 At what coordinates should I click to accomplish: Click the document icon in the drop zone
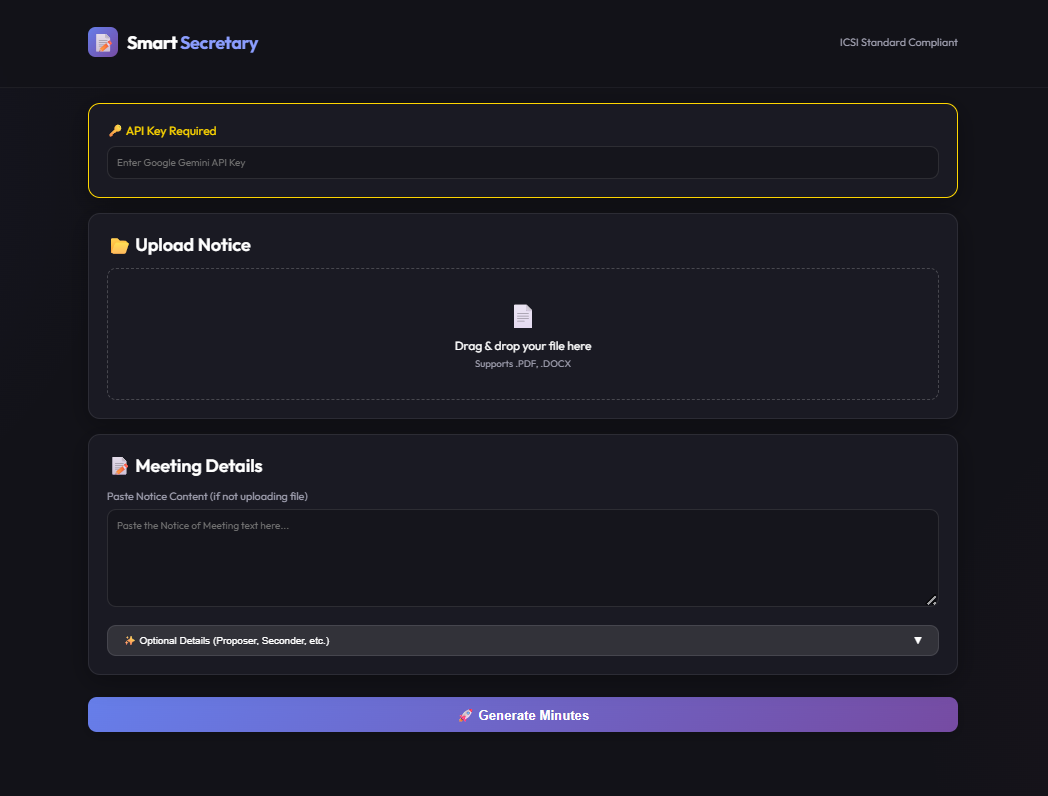pyautogui.click(x=523, y=316)
